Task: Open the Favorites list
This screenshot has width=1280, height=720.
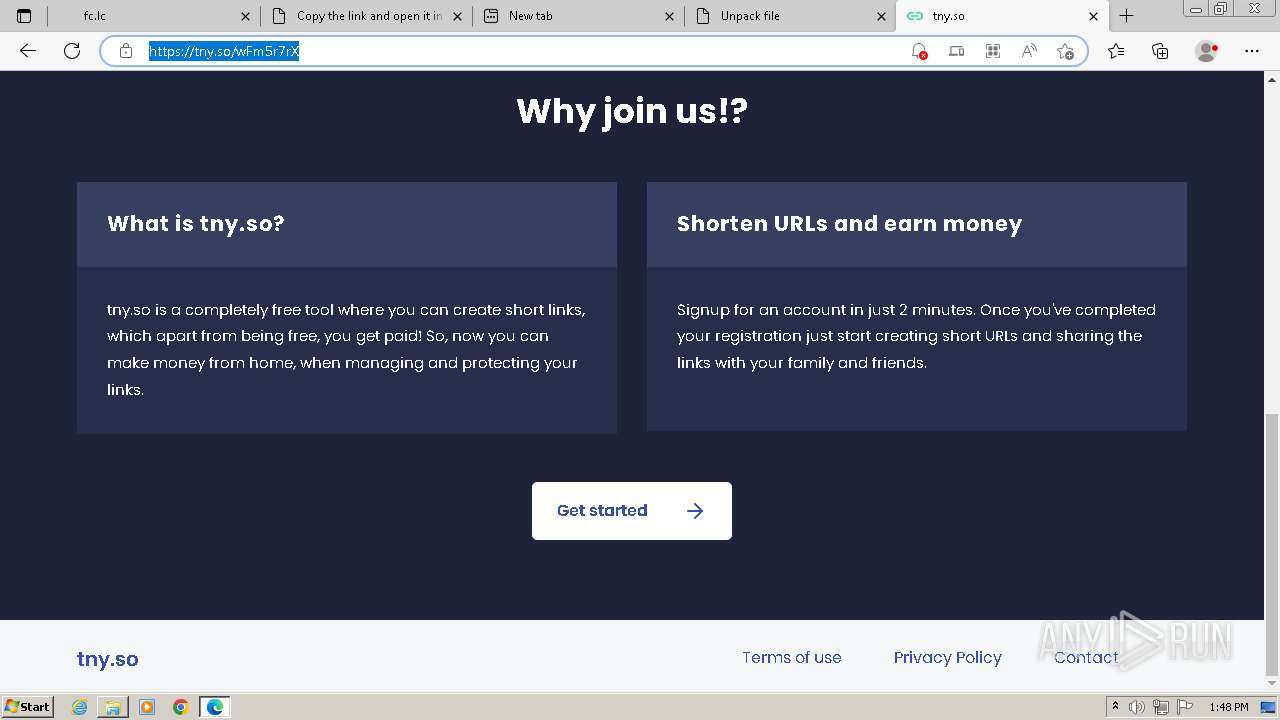Action: 1116,51
